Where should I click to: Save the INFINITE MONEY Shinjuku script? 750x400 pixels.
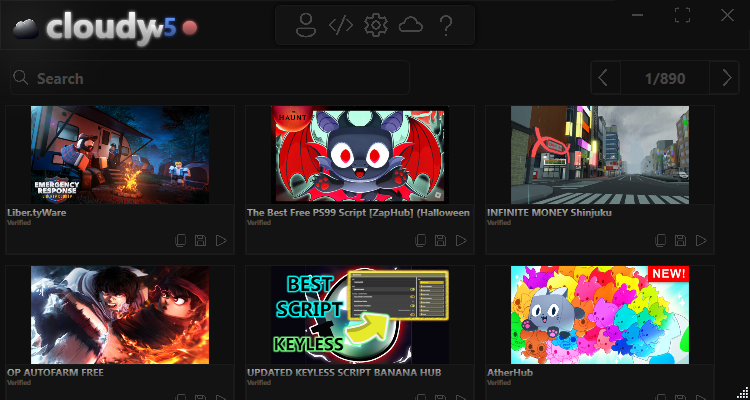tap(681, 240)
